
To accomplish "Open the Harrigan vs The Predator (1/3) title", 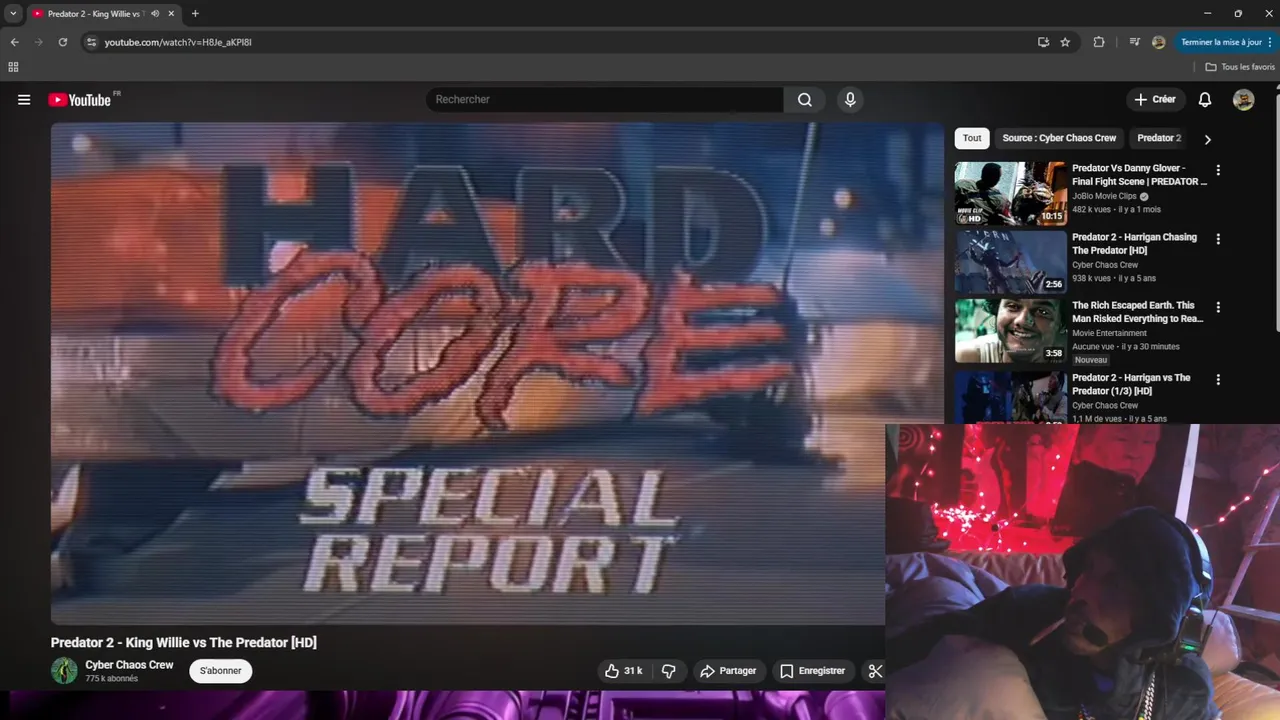I will click(1131, 384).
